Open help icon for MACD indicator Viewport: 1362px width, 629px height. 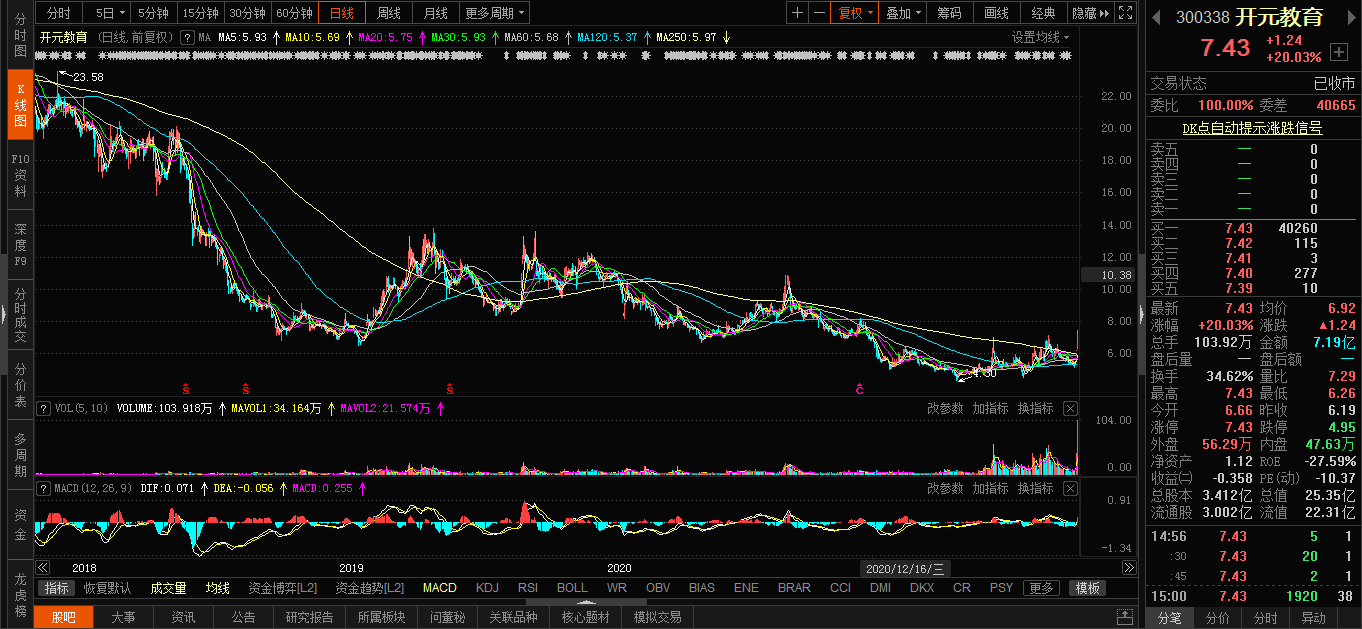coord(43,488)
